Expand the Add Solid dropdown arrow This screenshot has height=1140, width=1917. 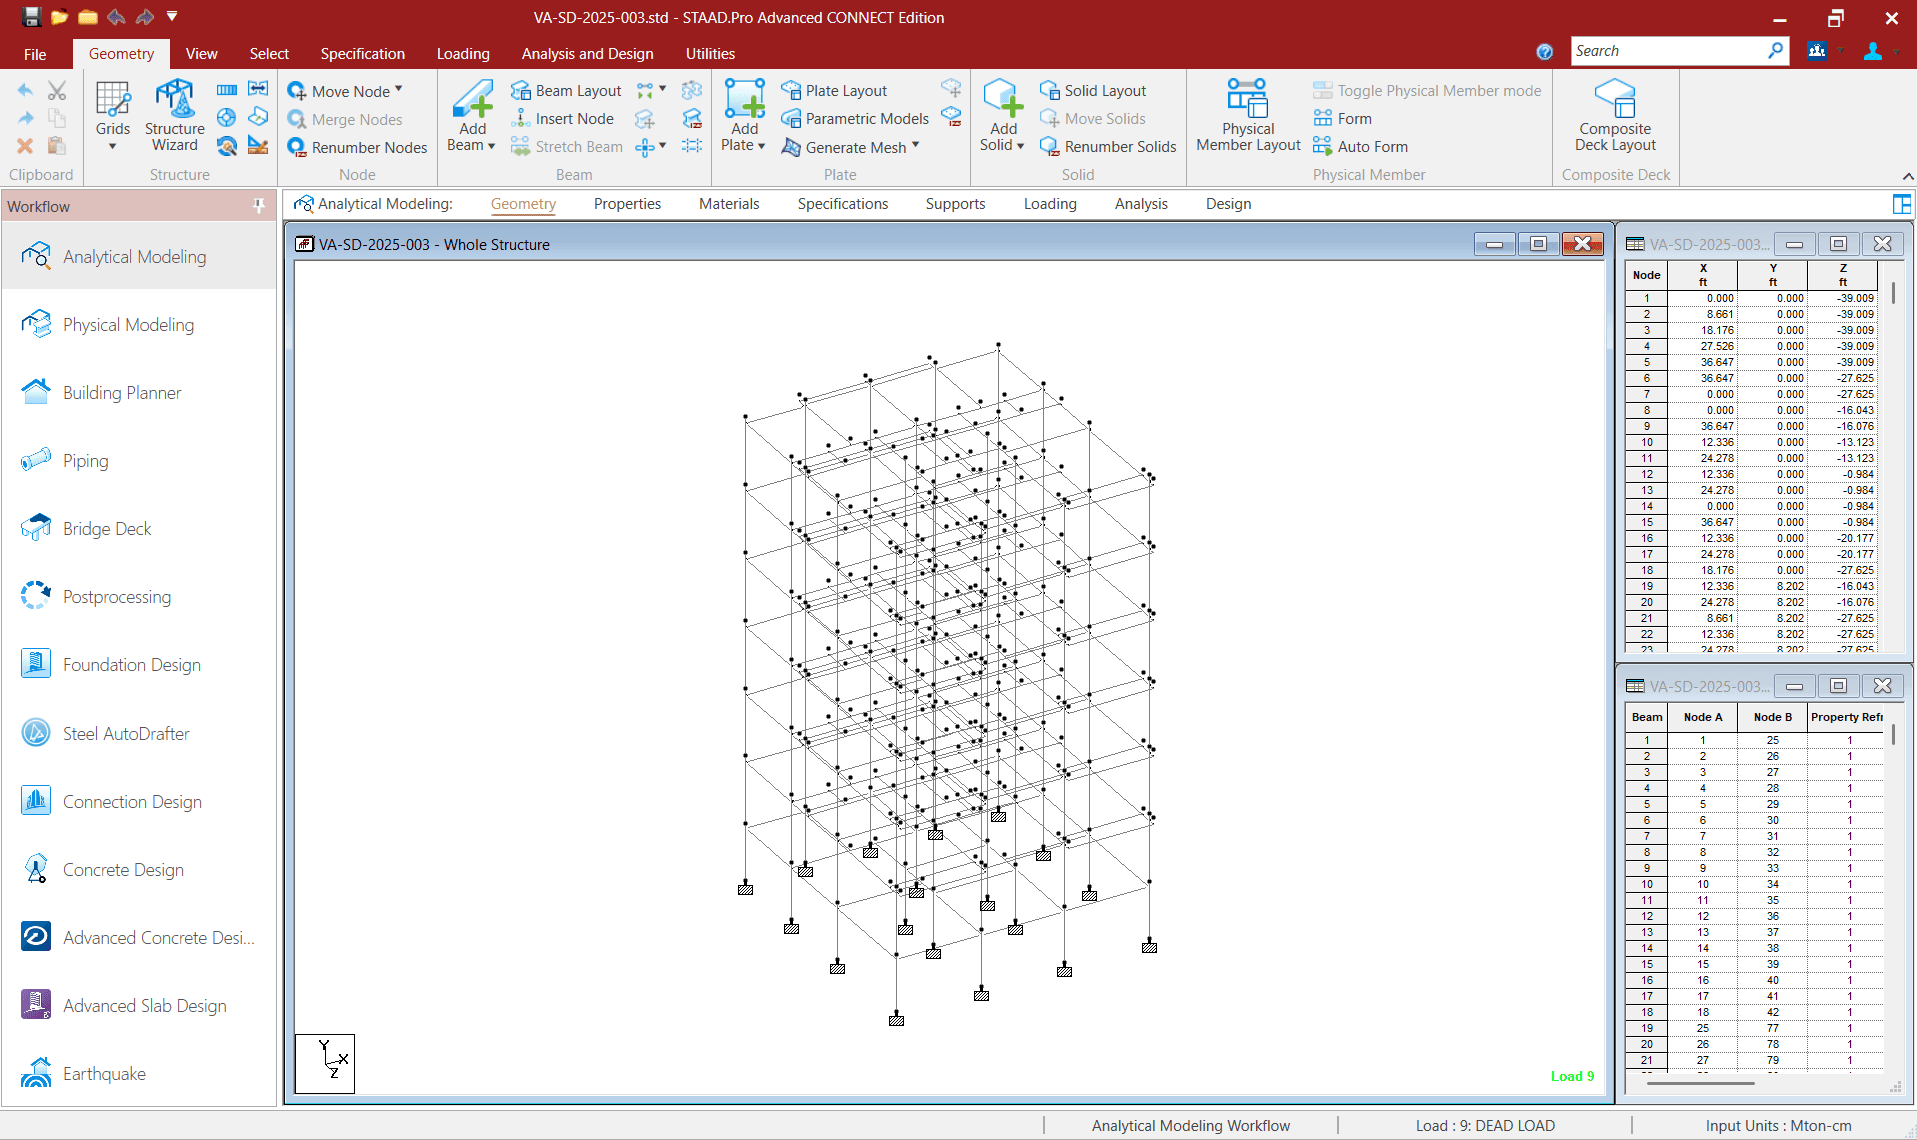(x=1020, y=146)
